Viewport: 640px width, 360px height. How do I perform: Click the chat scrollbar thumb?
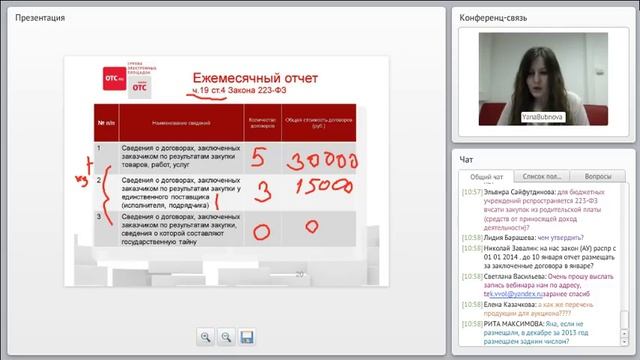[x=624, y=320]
